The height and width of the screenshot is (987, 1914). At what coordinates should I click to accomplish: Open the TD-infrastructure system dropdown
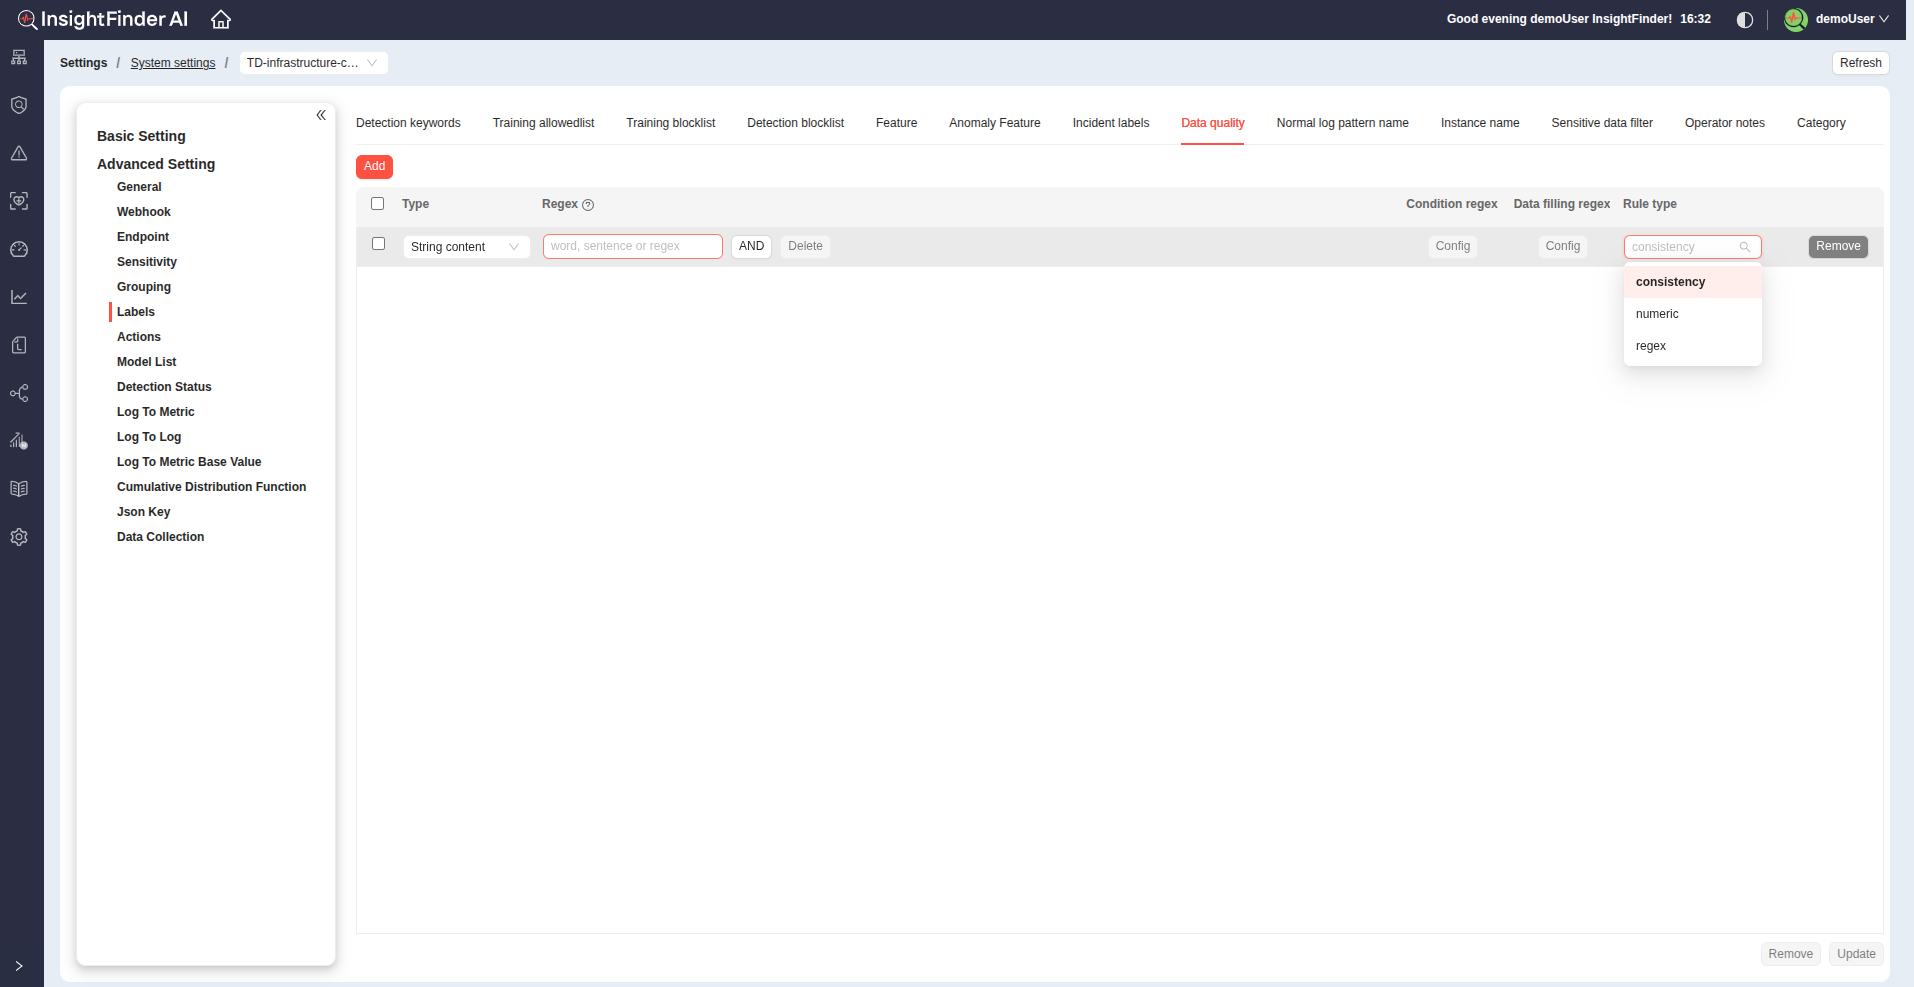click(x=313, y=63)
